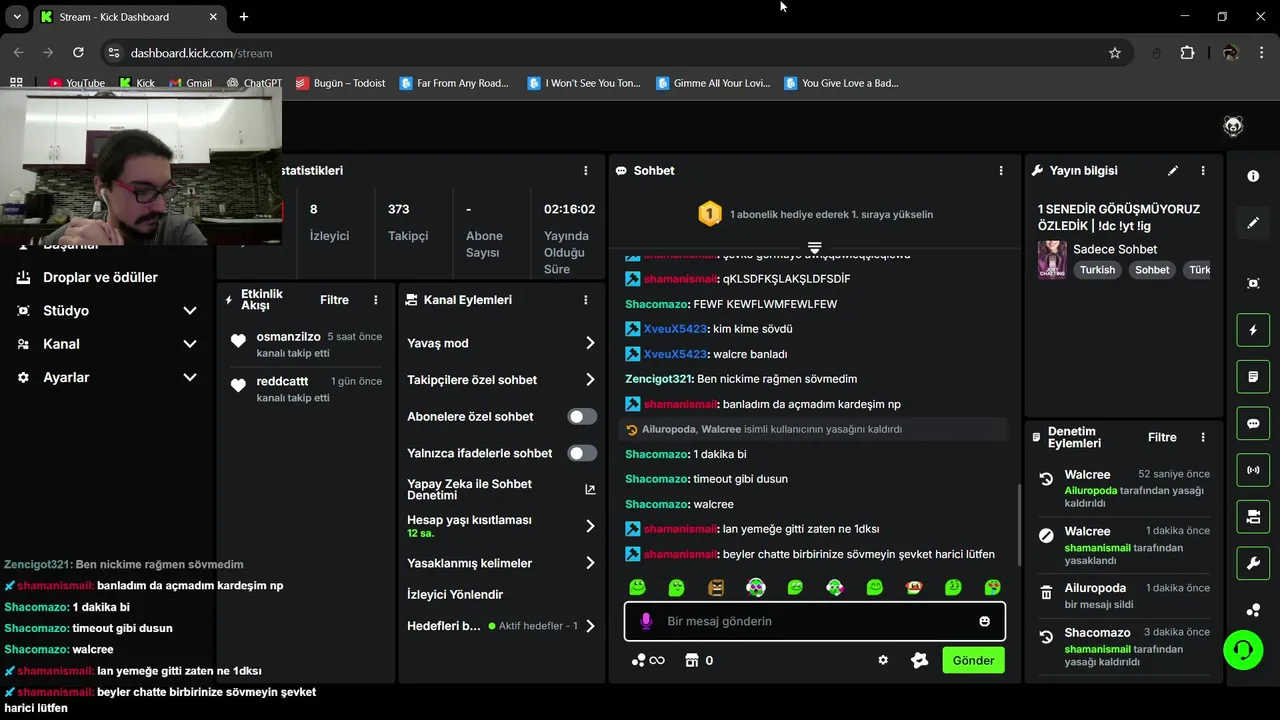
Task: Reload the page in browser toolbar
Action: [78, 53]
